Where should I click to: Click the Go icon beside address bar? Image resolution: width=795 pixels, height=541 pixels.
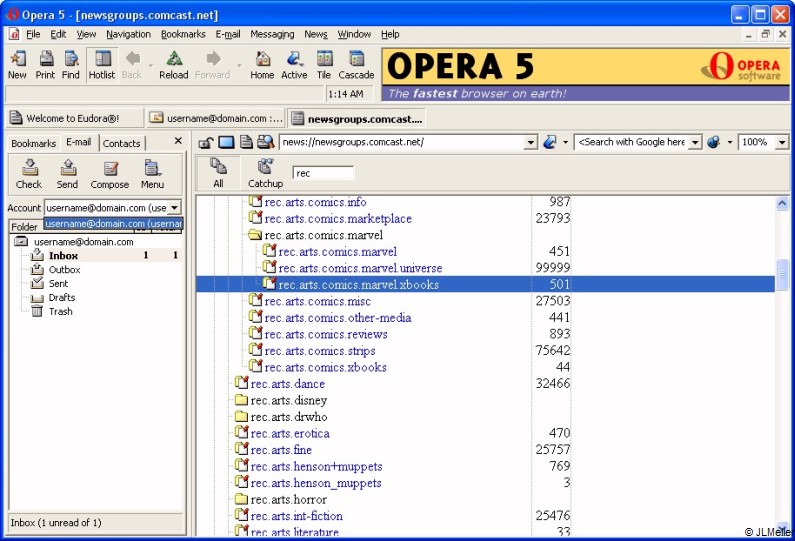[550, 142]
